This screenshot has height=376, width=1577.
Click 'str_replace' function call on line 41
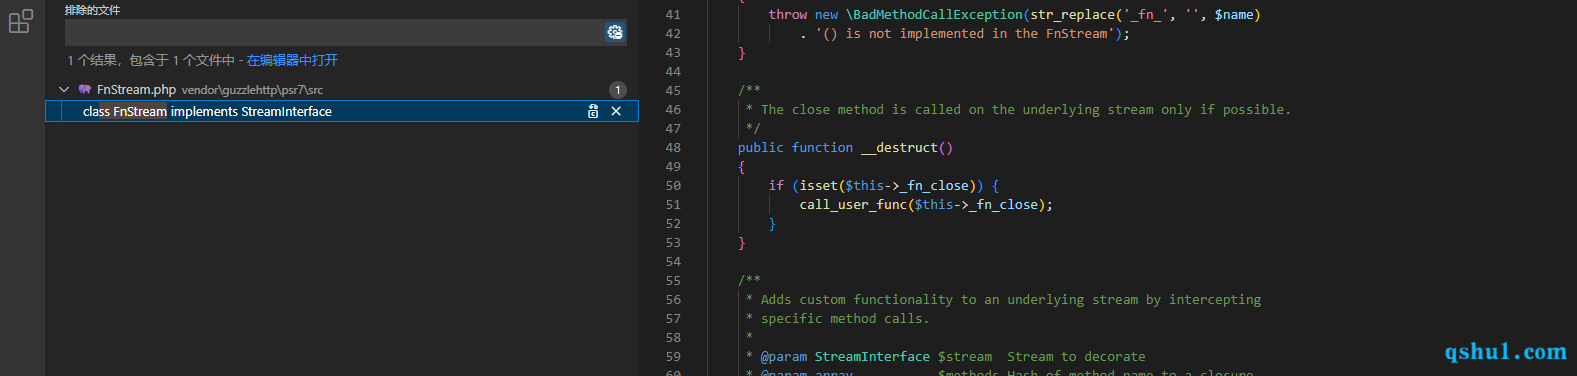[1072, 15]
